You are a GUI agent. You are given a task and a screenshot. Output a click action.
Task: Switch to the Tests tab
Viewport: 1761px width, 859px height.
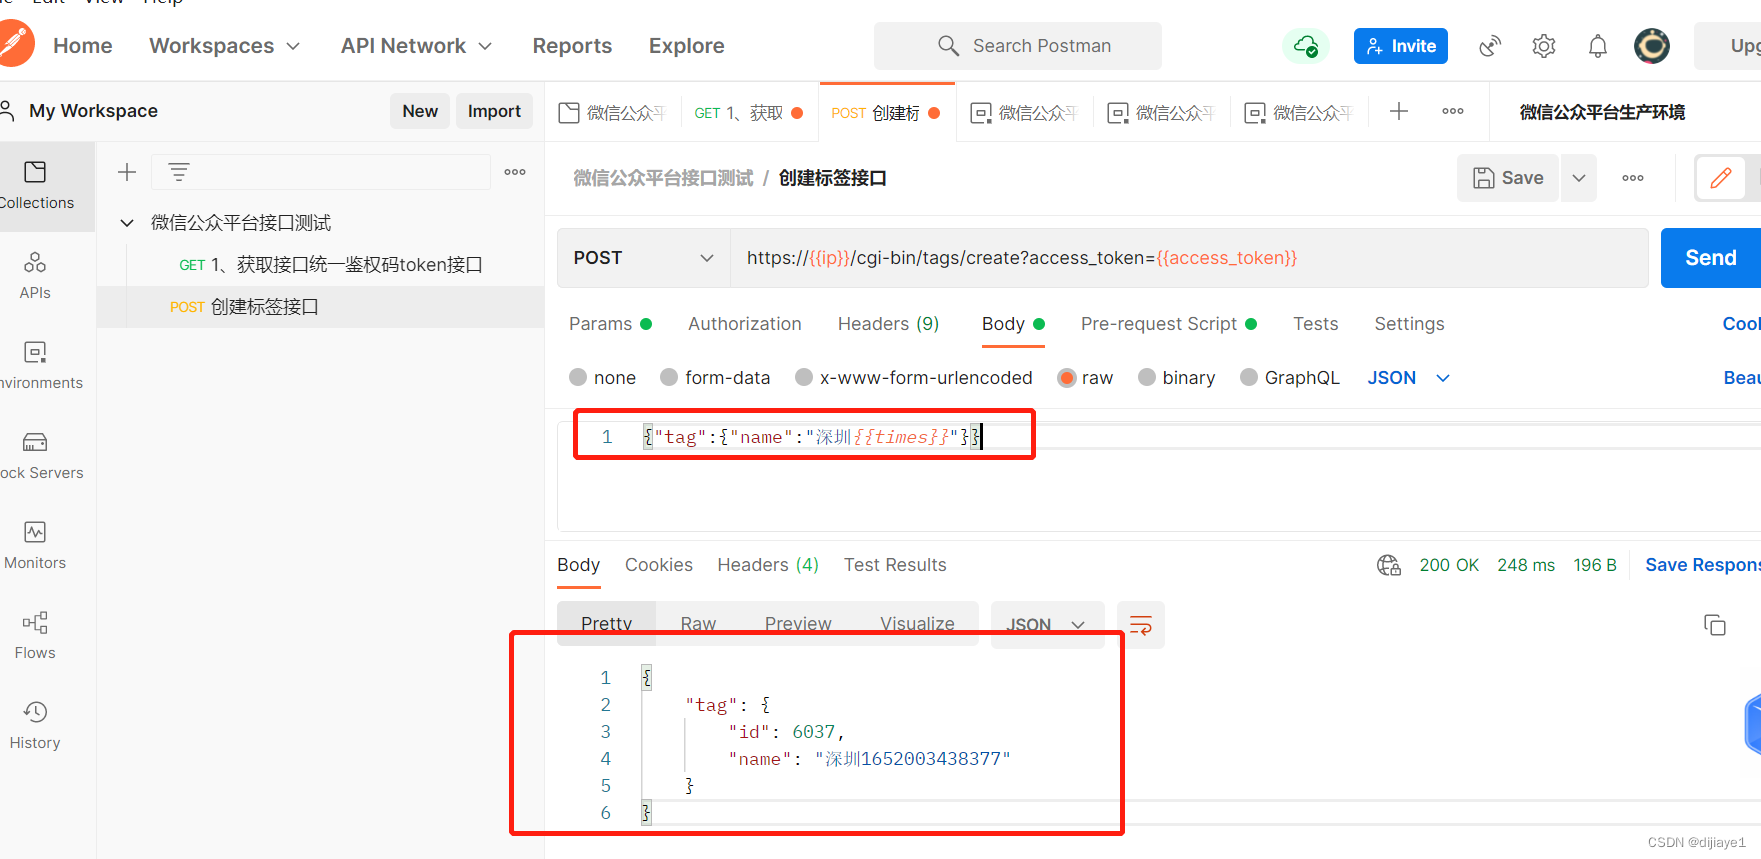1315,324
